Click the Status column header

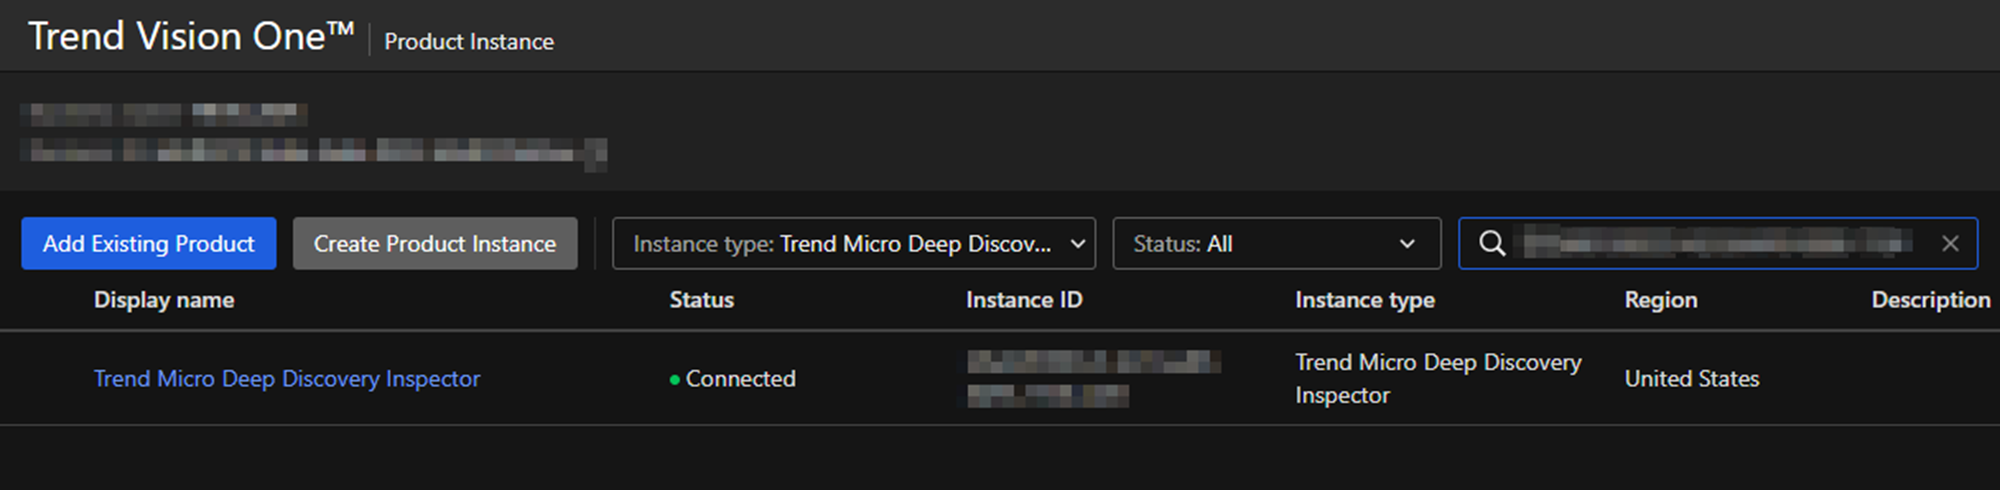pyautogui.click(x=701, y=300)
